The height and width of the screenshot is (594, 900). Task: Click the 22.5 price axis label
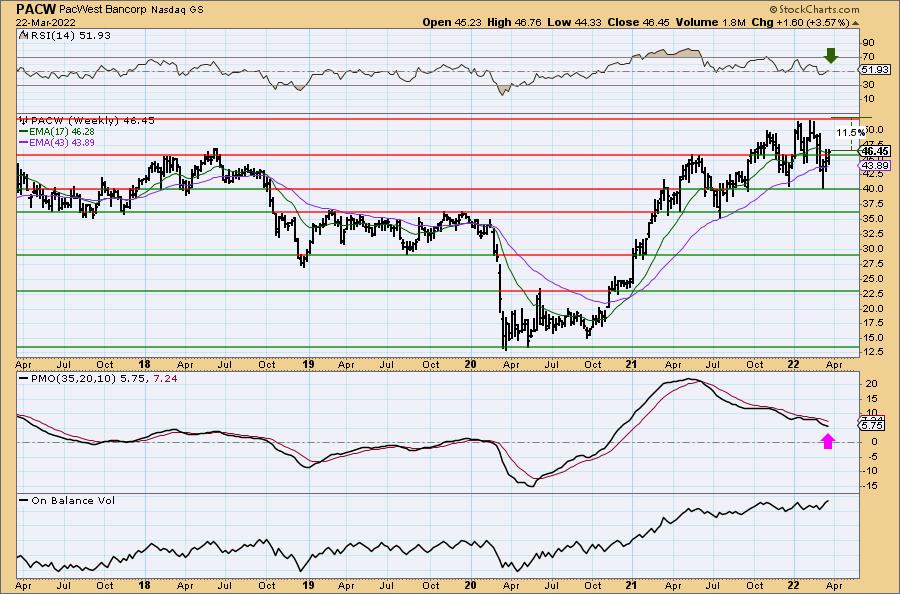pos(873,293)
